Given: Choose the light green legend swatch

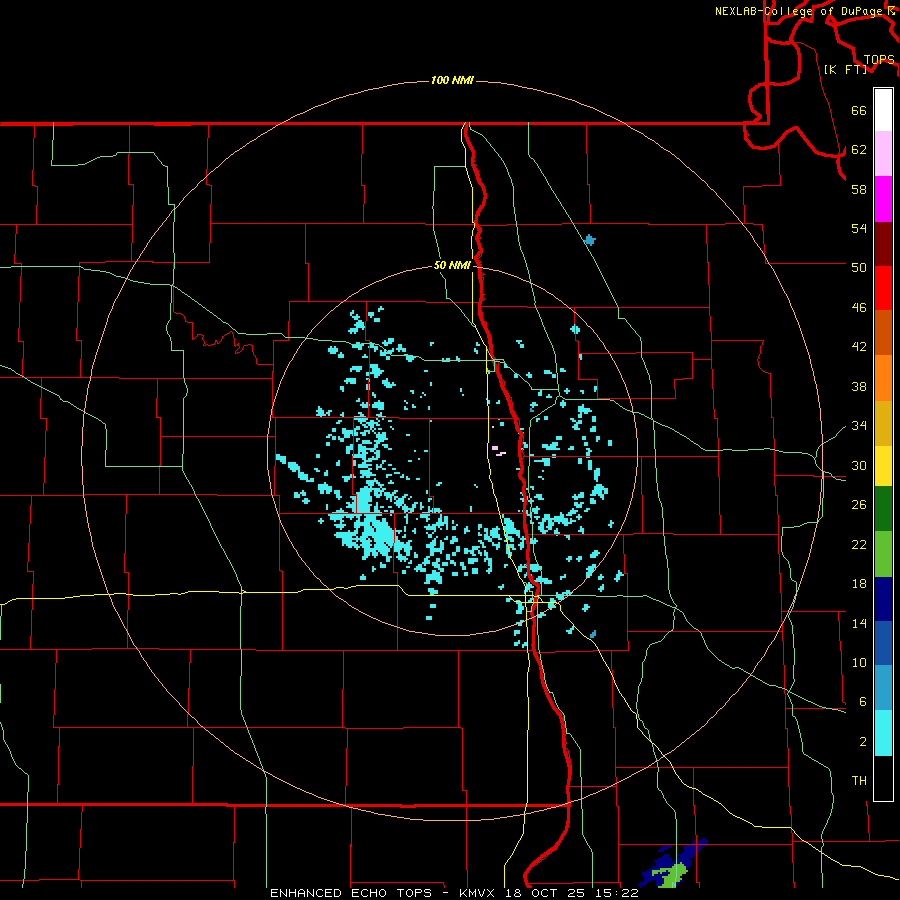Looking at the screenshot, I should [x=883, y=554].
